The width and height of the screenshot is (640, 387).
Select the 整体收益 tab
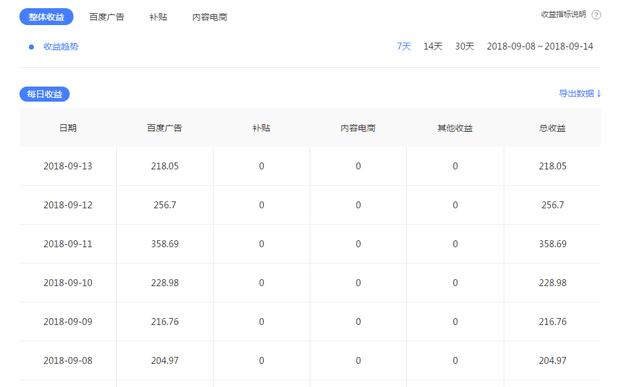click(x=46, y=17)
